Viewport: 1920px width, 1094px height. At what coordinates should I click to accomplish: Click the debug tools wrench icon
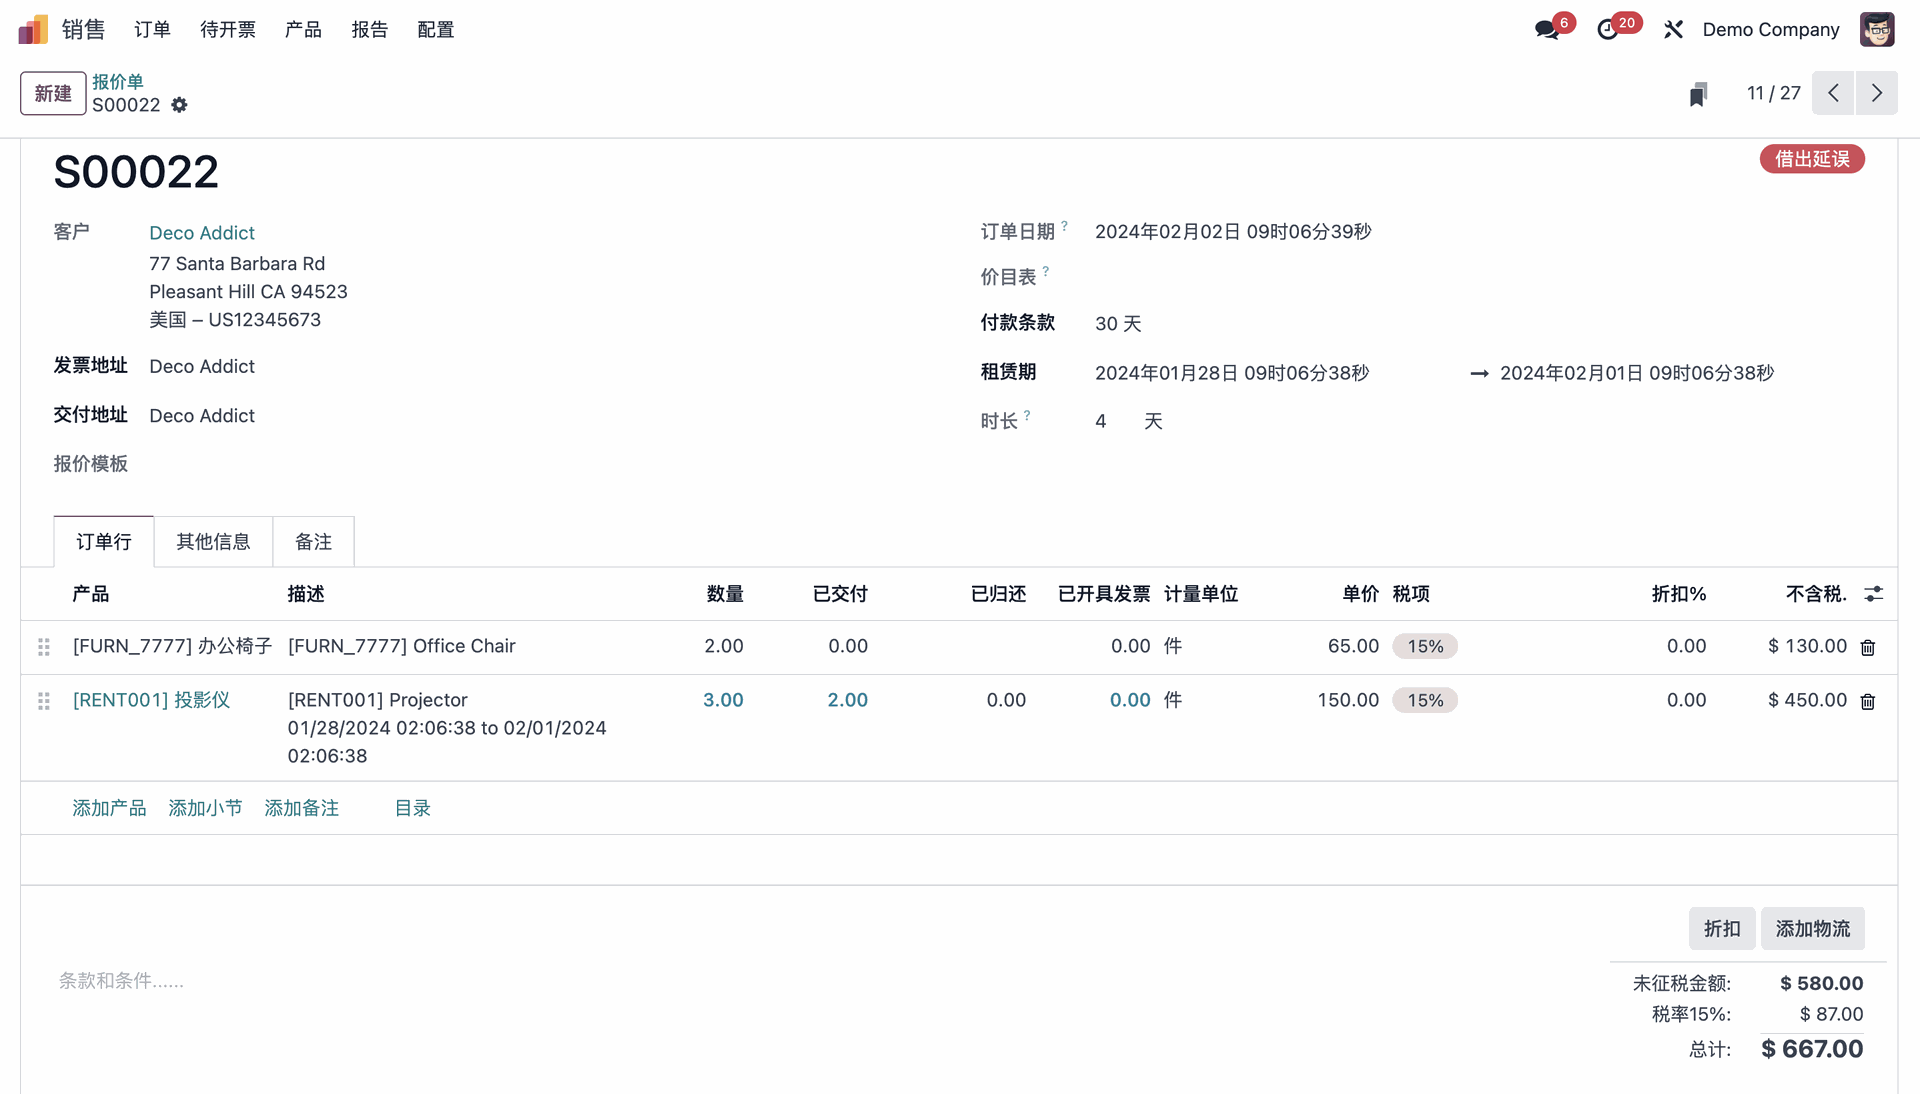pos(1673,30)
